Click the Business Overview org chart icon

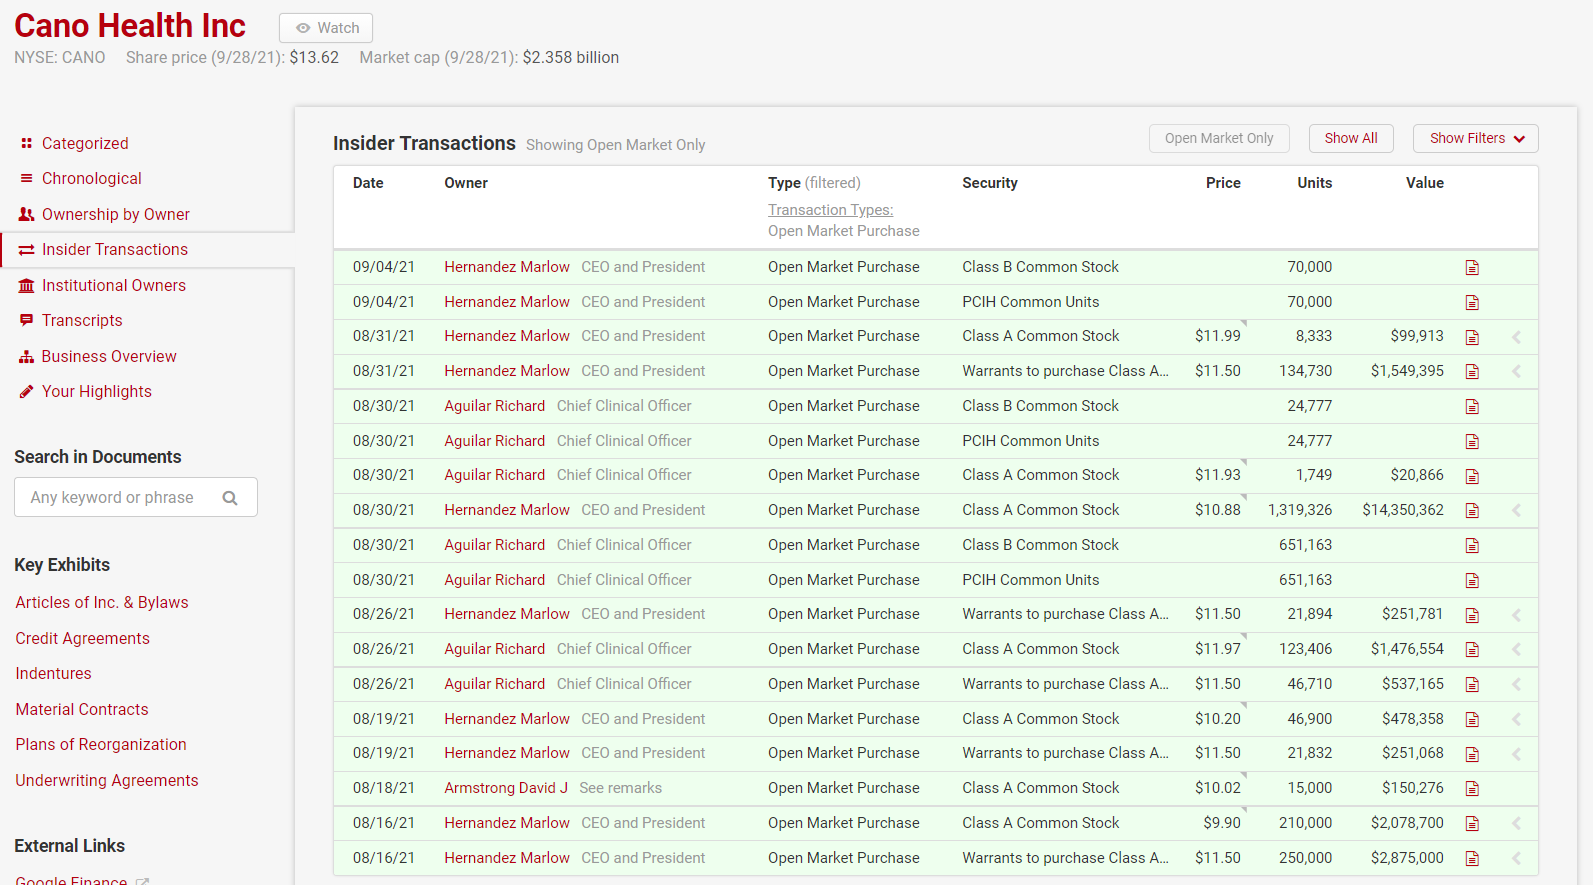click(x=27, y=356)
